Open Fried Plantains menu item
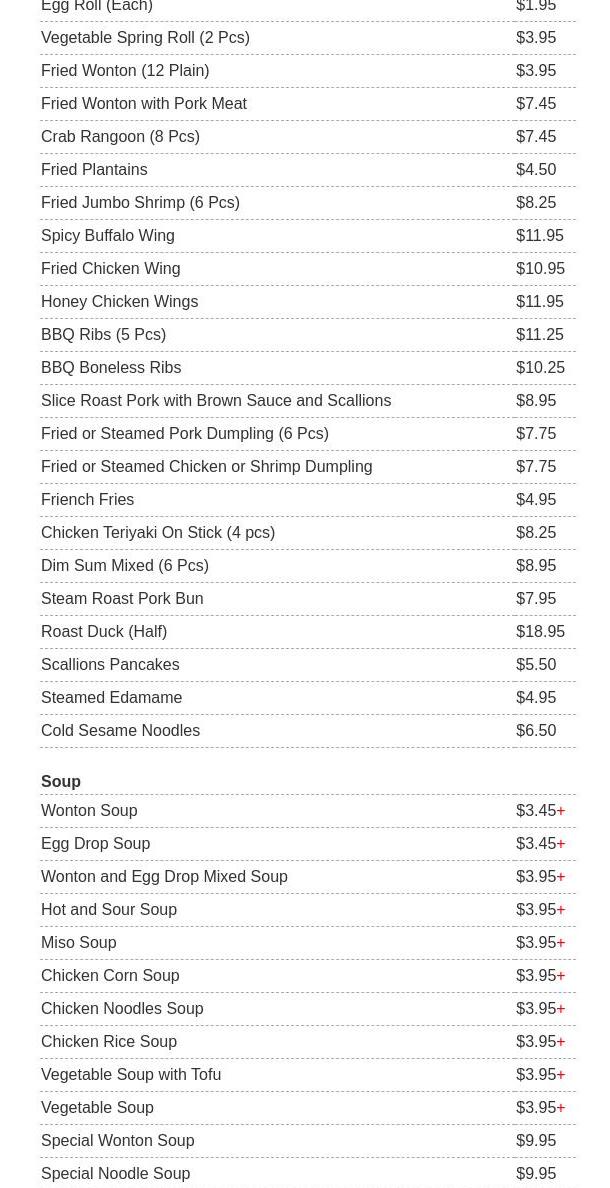 pyautogui.click(x=308, y=170)
